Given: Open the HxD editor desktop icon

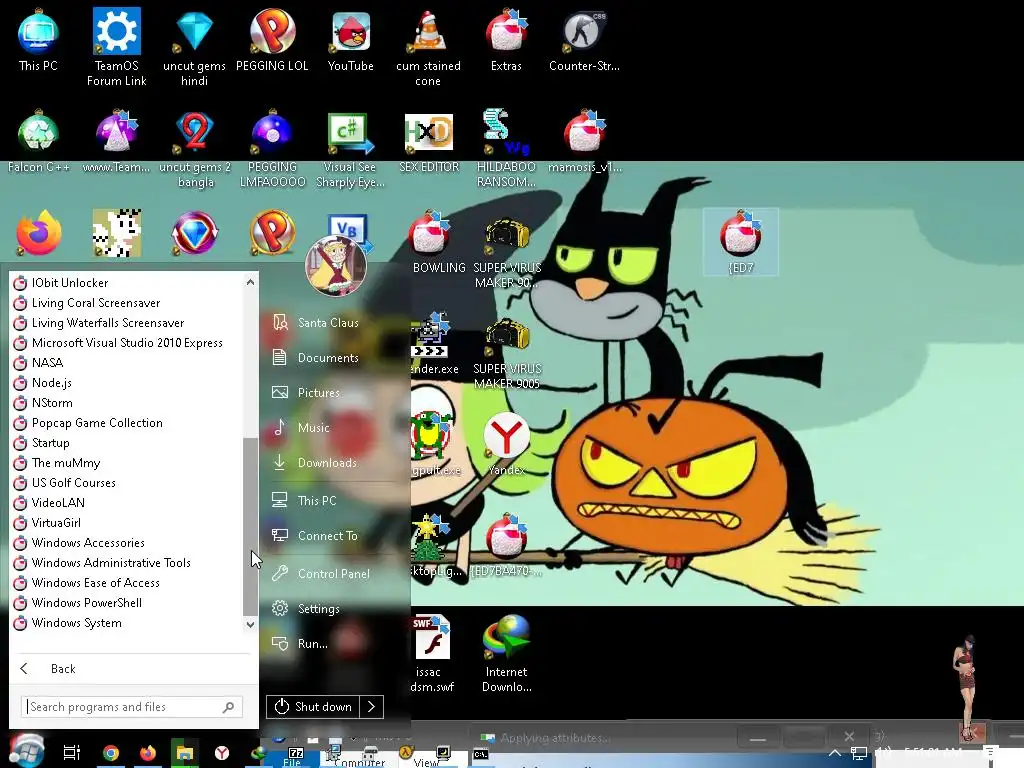Looking at the screenshot, I should coord(428,141).
